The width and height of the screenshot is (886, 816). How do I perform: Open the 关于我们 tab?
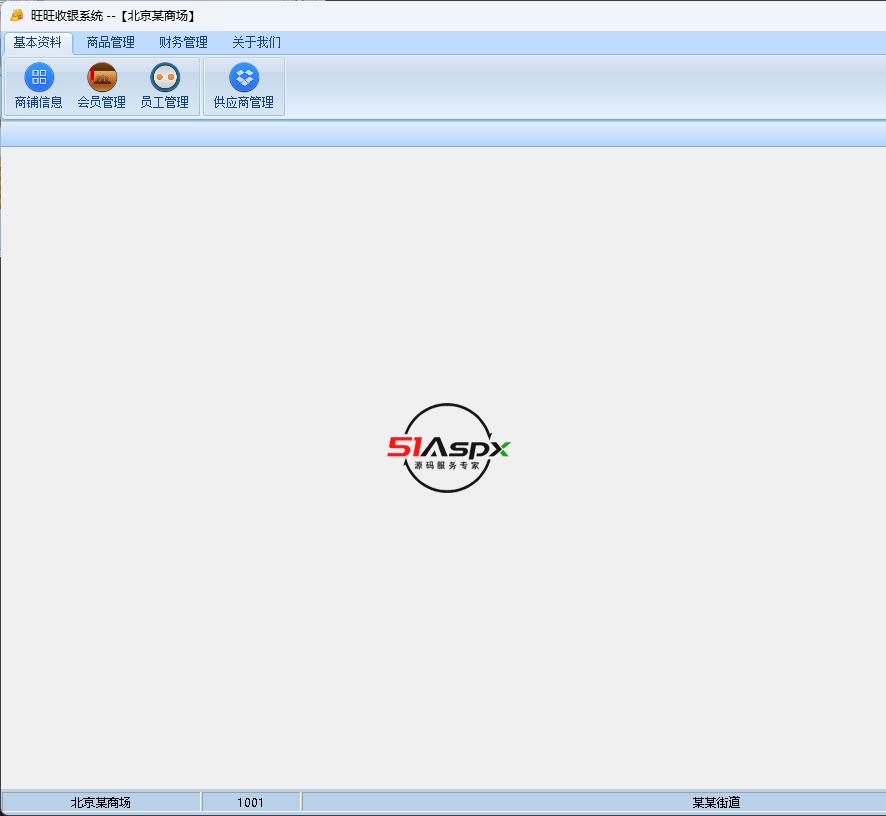(256, 42)
